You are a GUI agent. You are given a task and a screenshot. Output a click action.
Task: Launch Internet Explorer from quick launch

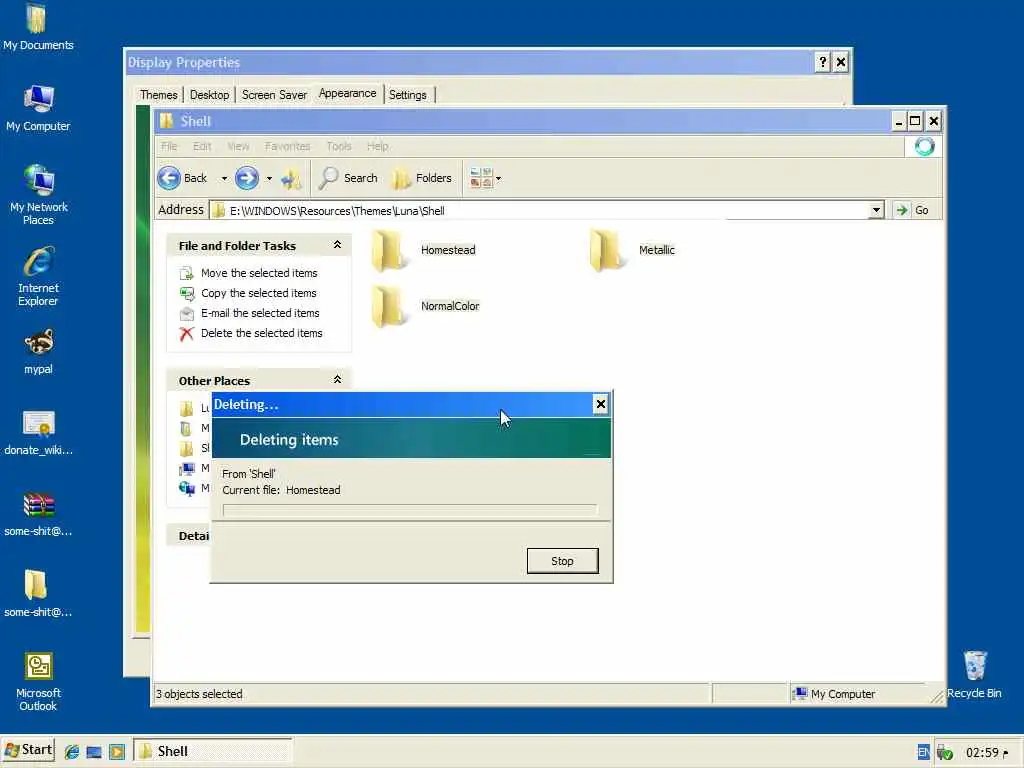[71, 752]
